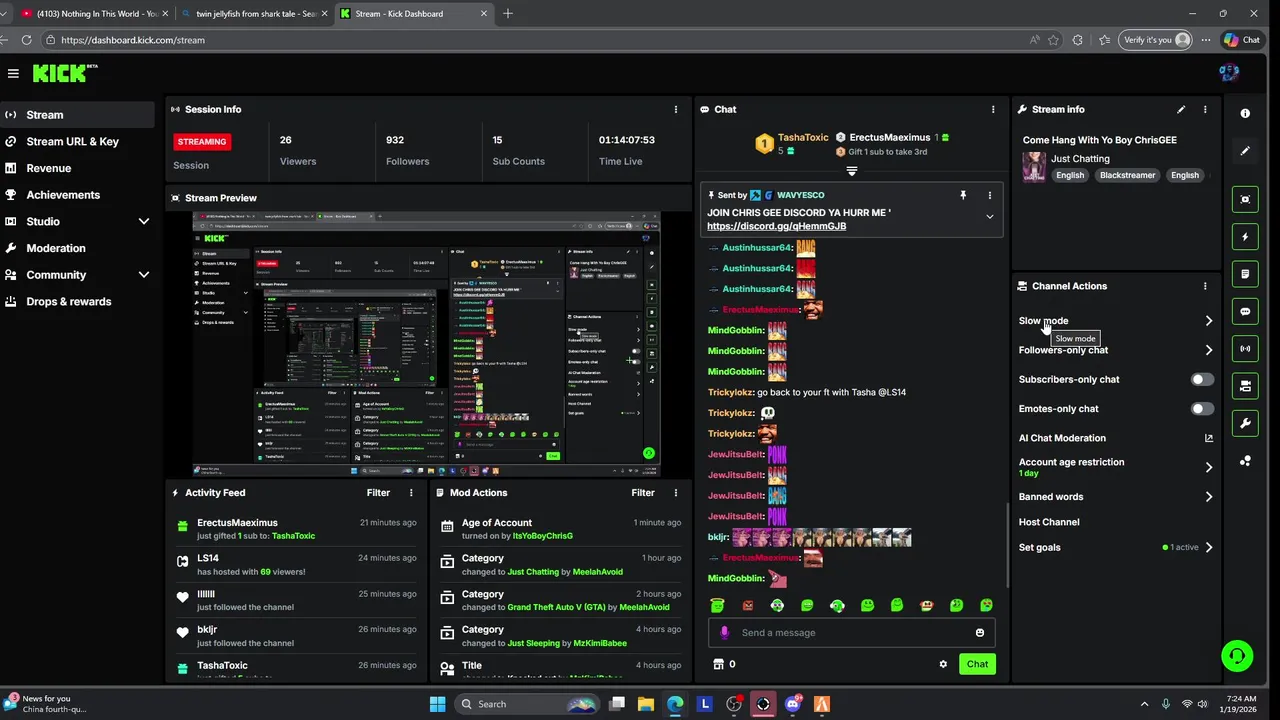Expand the pinned message chevron
This screenshot has height=720, width=1280.
(x=990, y=217)
